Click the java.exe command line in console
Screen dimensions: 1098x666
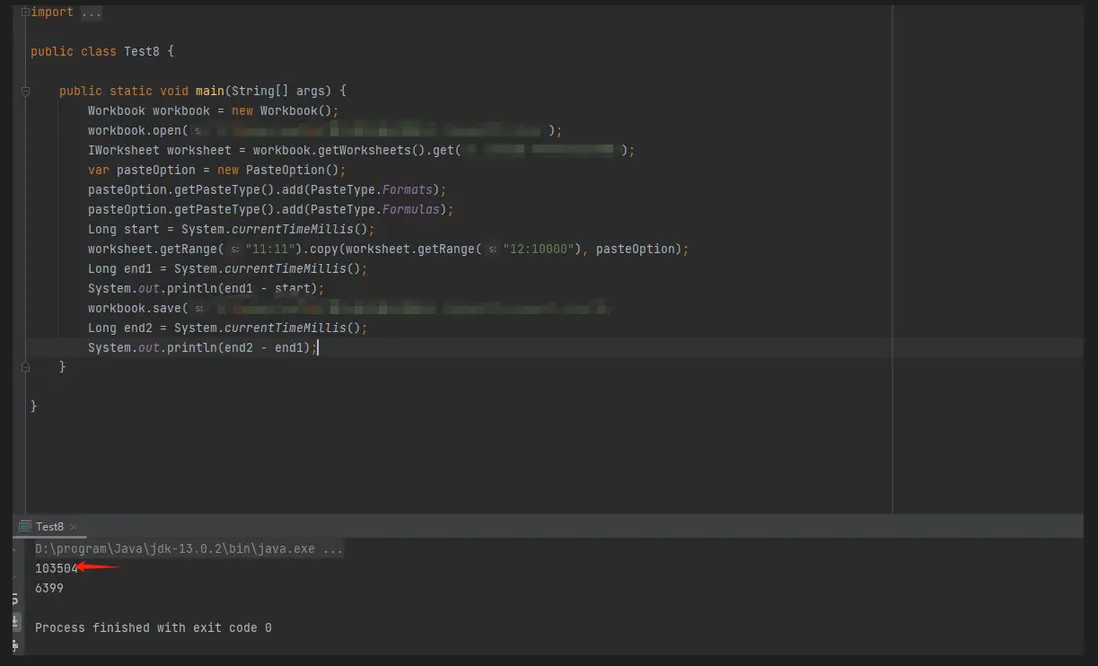coord(189,549)
